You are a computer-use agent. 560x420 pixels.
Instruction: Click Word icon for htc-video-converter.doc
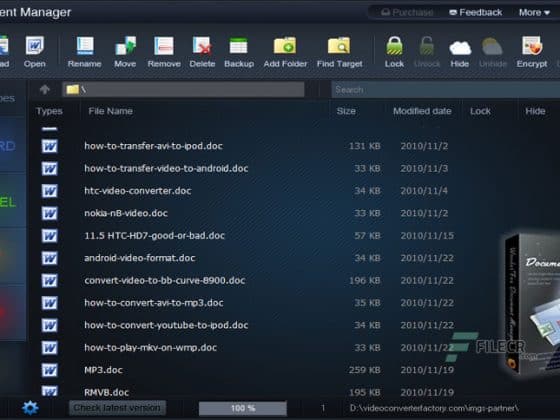pyautogui.click(x=50, y=191)
